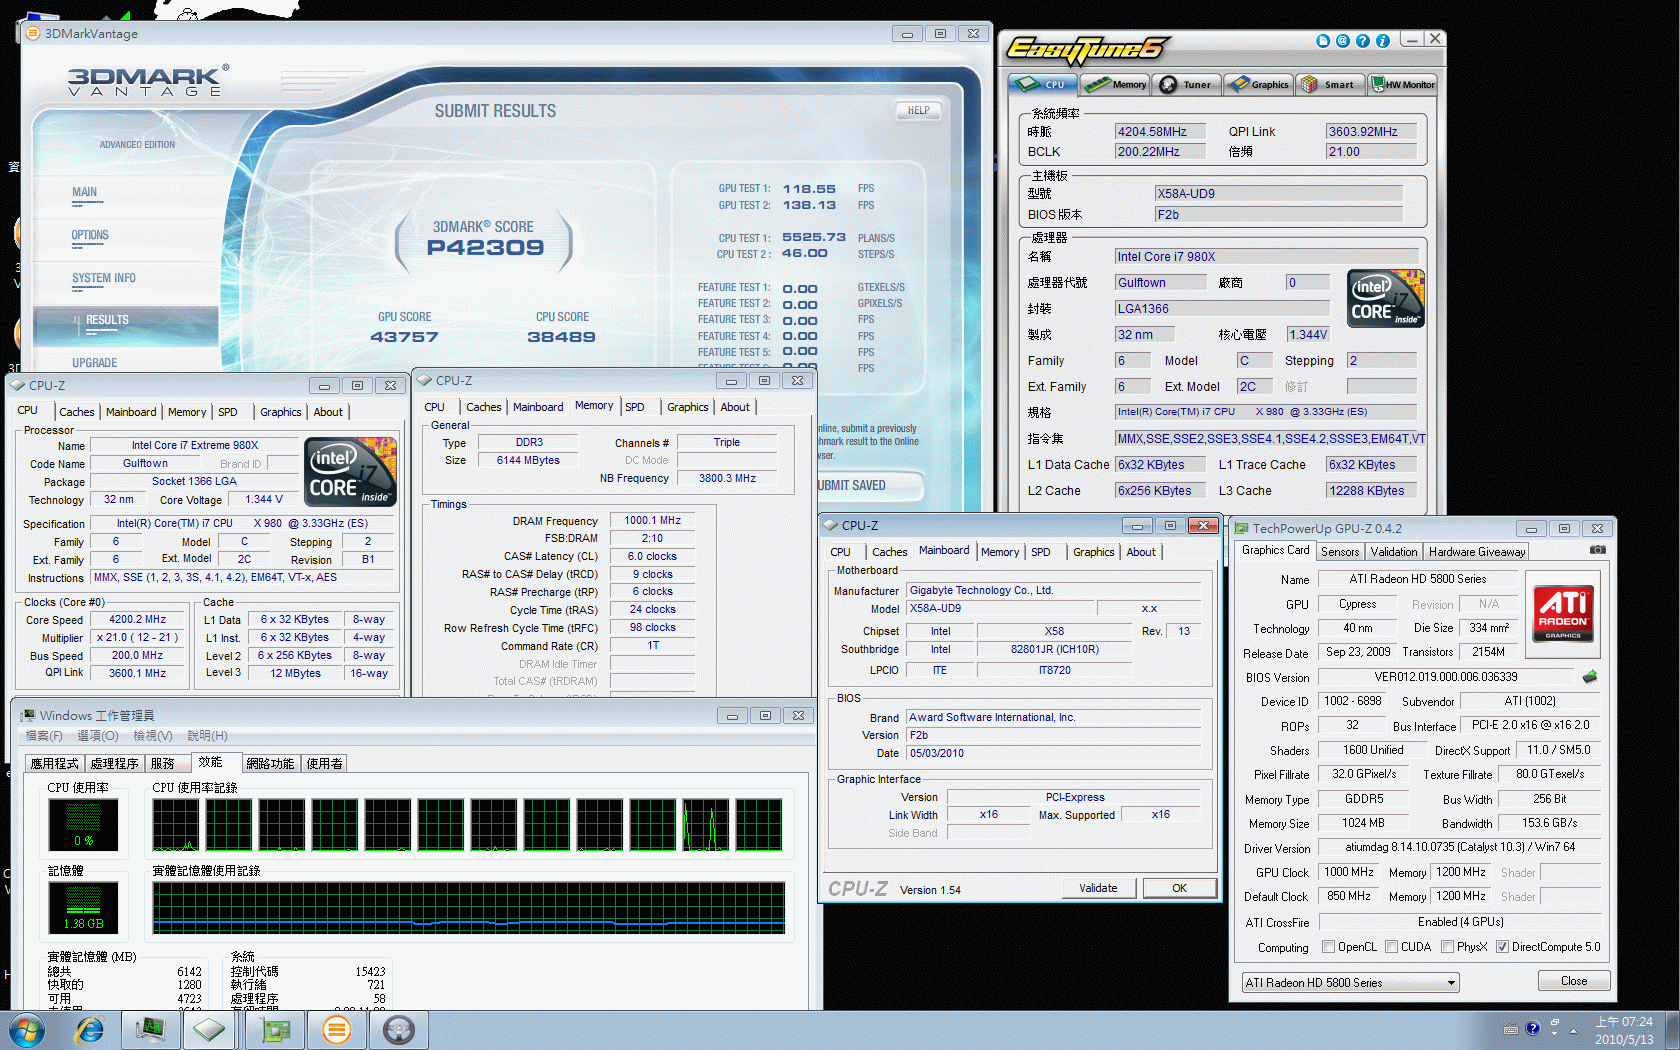Click the 3DMark Vantage orange taskbar icon
Image resolution: width=1680 pixels, height=1050 pixels.
(337, 1029)
